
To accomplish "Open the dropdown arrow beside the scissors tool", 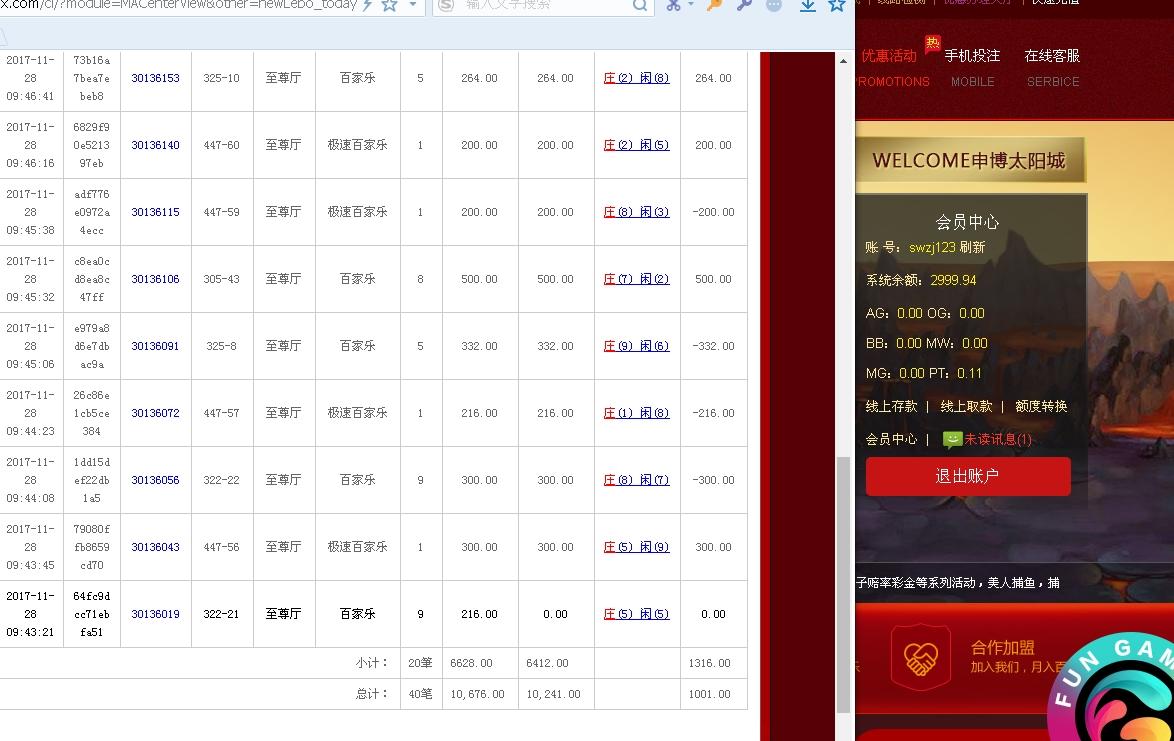I will click(x=690, y=5).
